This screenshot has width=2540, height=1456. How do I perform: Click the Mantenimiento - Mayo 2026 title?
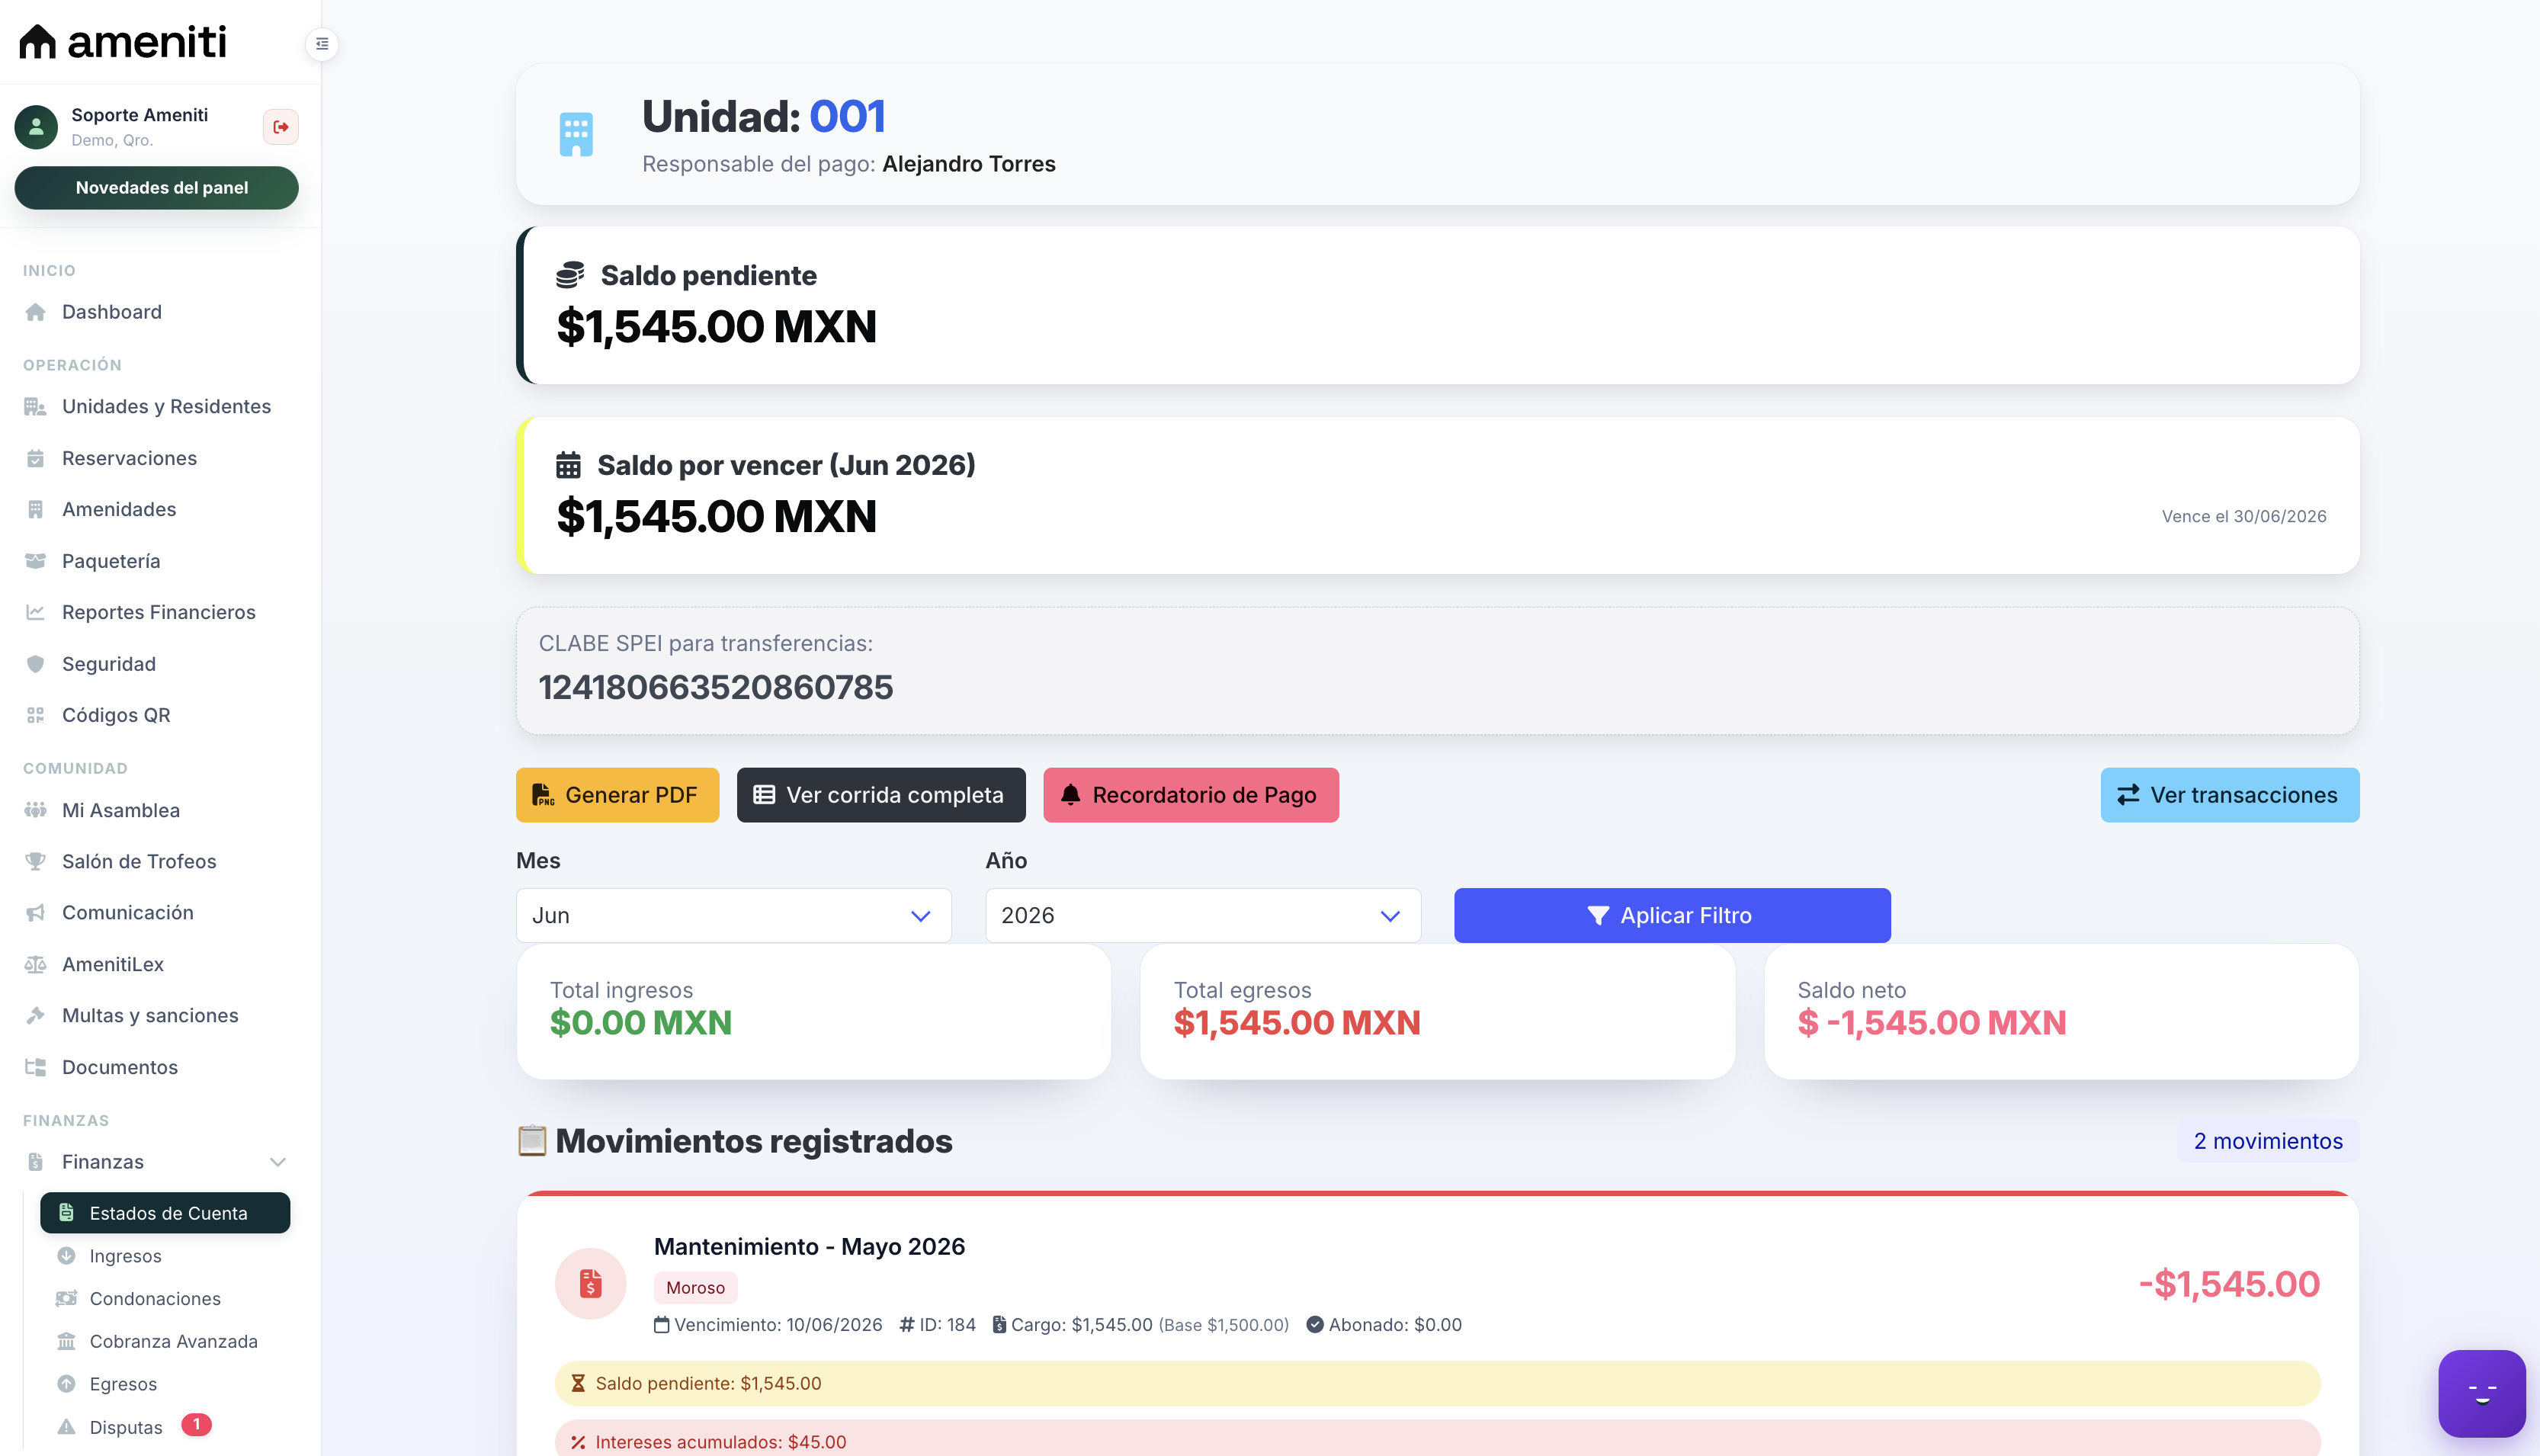809,1247
